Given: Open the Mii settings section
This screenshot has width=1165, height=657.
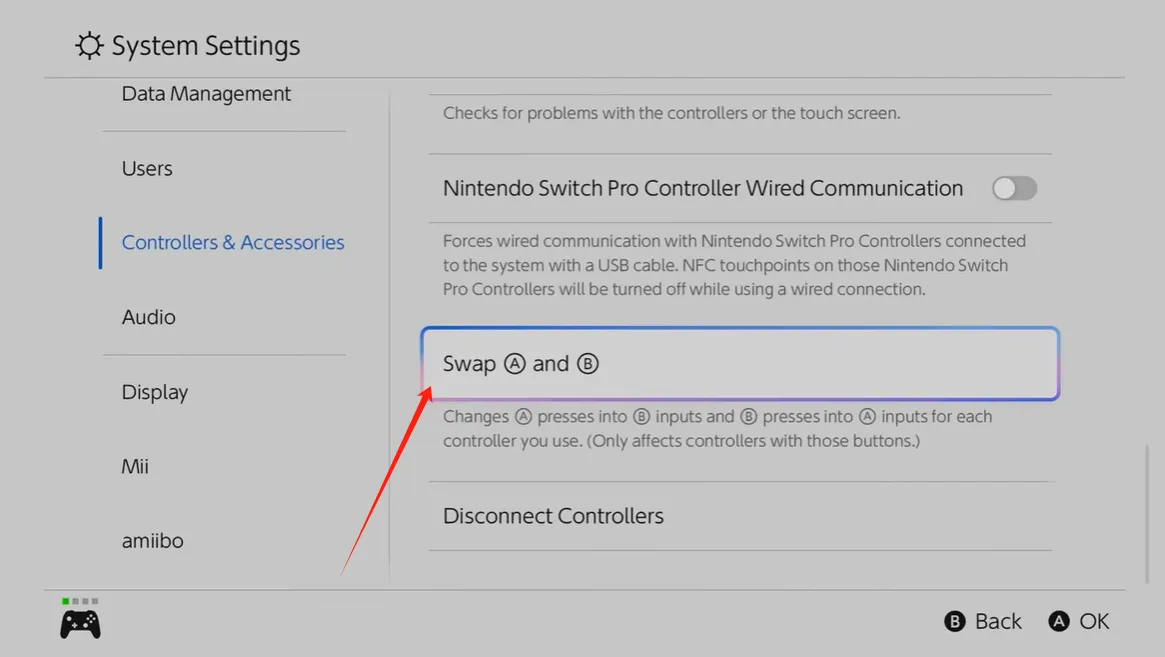Looking at the screenshot, I should pos(135,466).
